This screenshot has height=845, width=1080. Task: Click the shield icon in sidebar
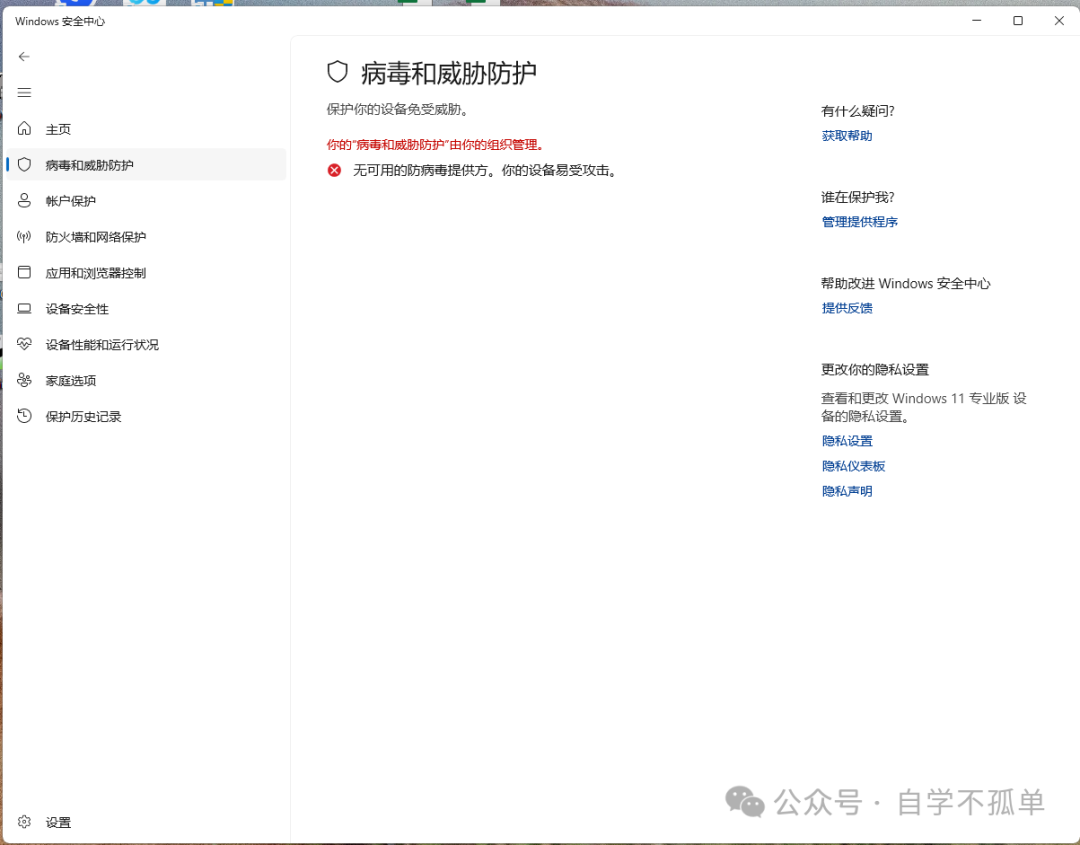point(24,164)
